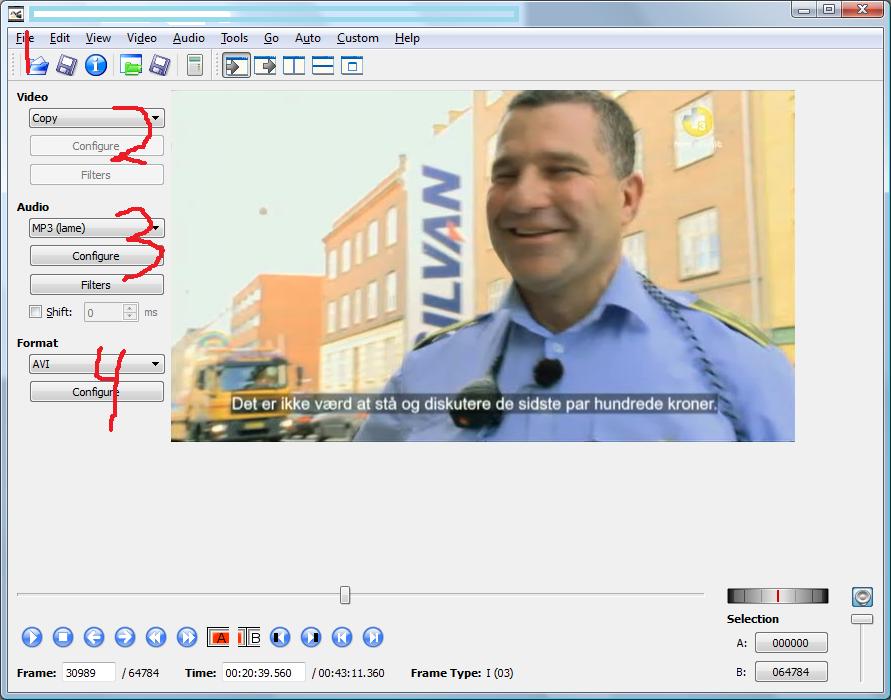Increase Shift value with up arrow
This screenshot has width=891, height=700.
tap(130, 308)
